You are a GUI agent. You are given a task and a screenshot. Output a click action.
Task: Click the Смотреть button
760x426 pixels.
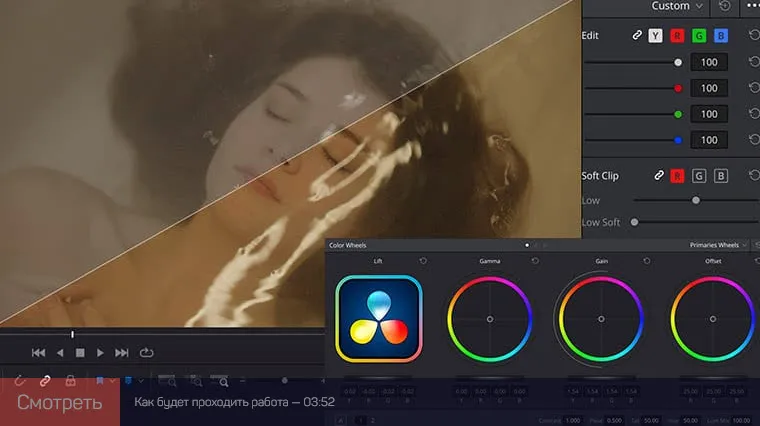(60, 402)
